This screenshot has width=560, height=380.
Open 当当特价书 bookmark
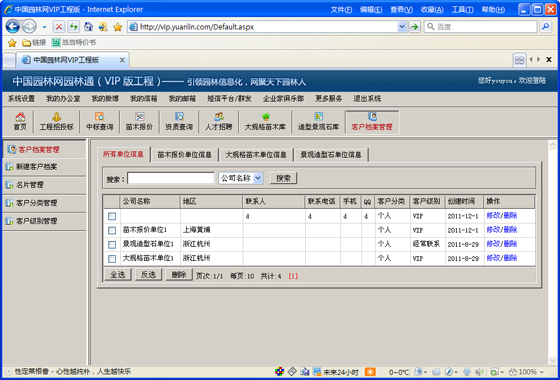74,42
